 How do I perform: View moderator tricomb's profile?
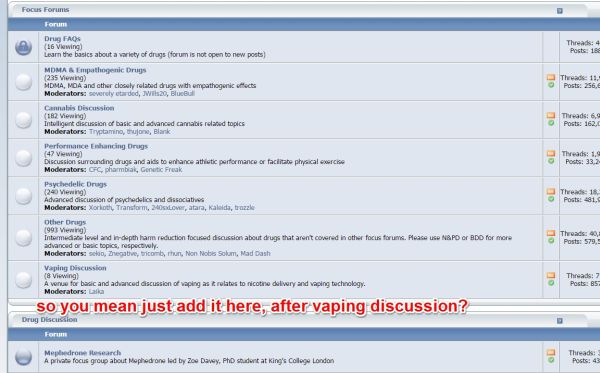pyautogui.click(x=152, y=254)
